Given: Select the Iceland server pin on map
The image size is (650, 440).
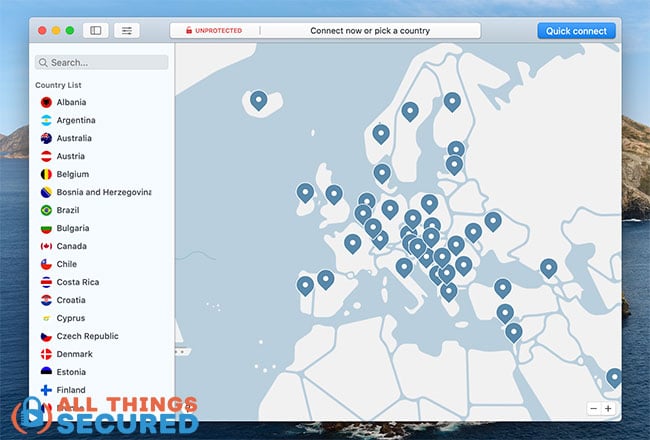Looking at the screenshot, I should (259, 100).
